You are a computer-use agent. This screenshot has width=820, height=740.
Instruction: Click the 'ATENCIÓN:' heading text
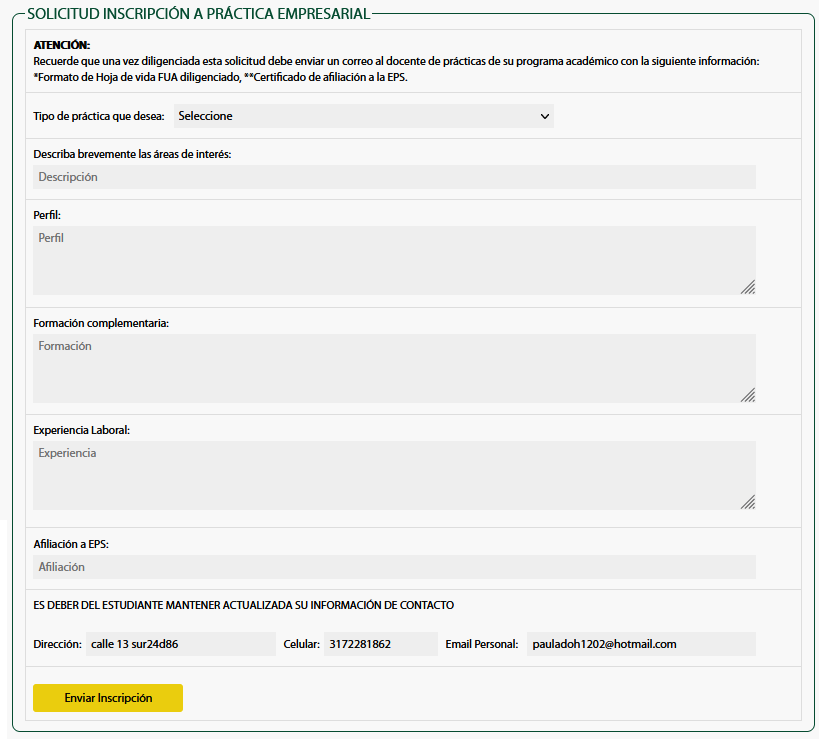click(62, 45)
